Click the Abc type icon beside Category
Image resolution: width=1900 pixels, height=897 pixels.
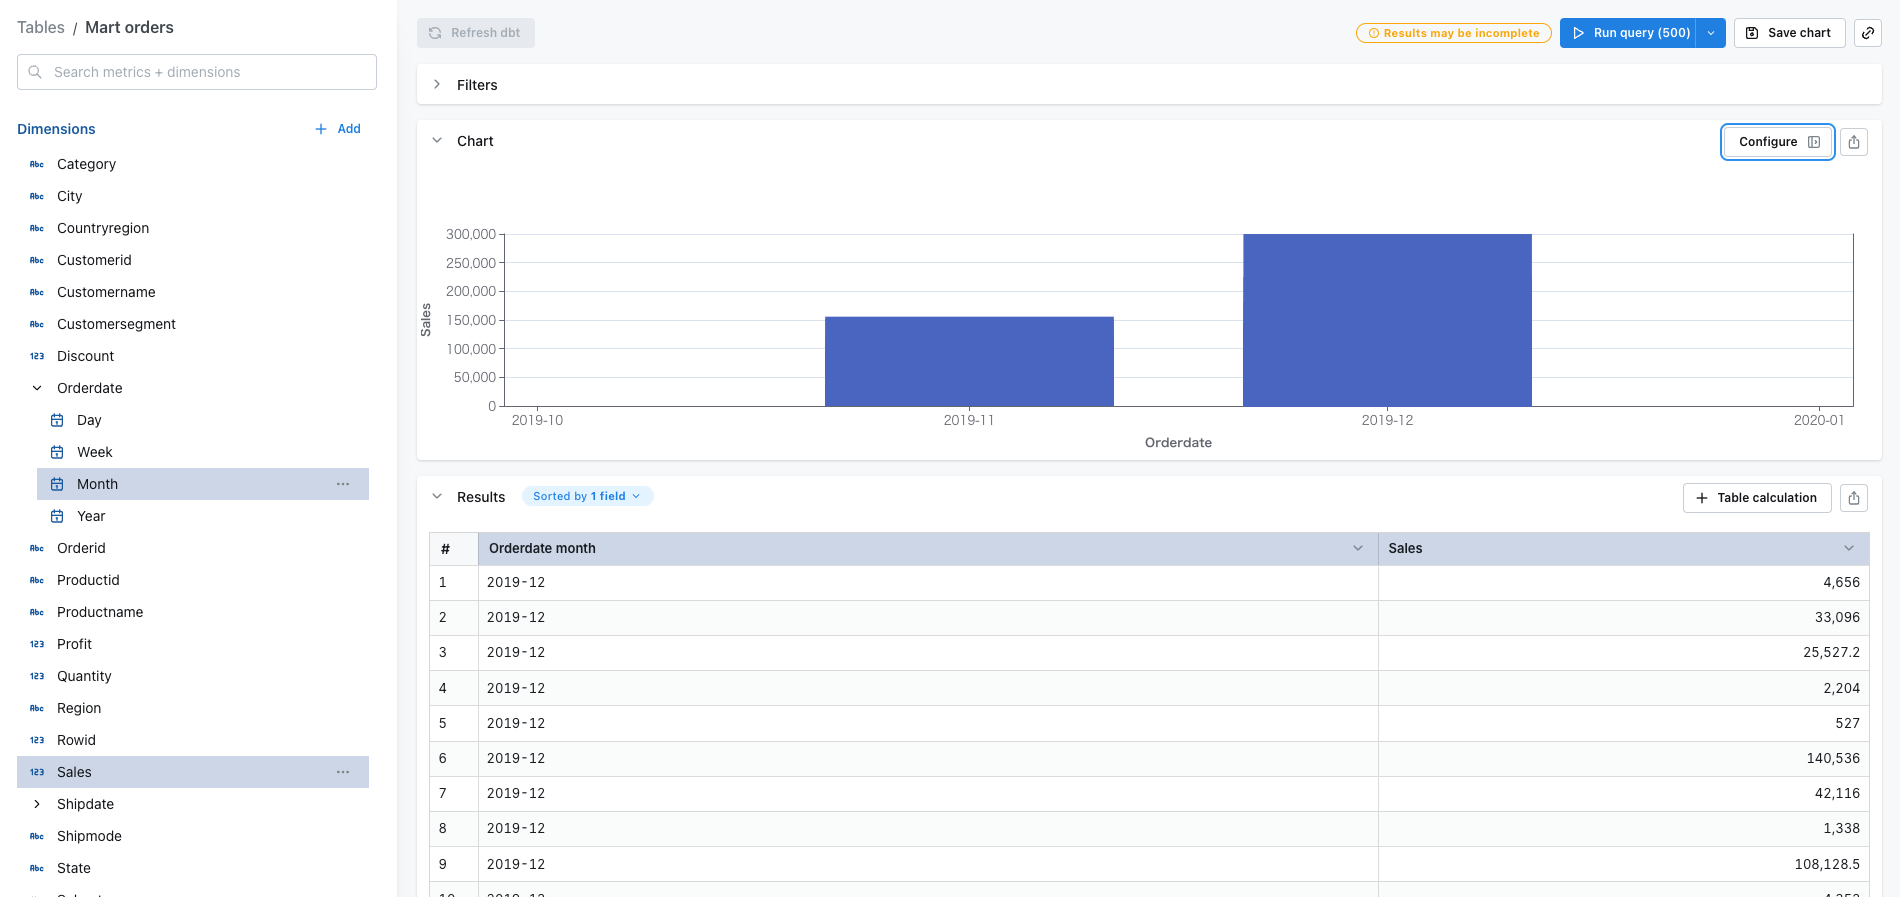(x=37, y=164)
